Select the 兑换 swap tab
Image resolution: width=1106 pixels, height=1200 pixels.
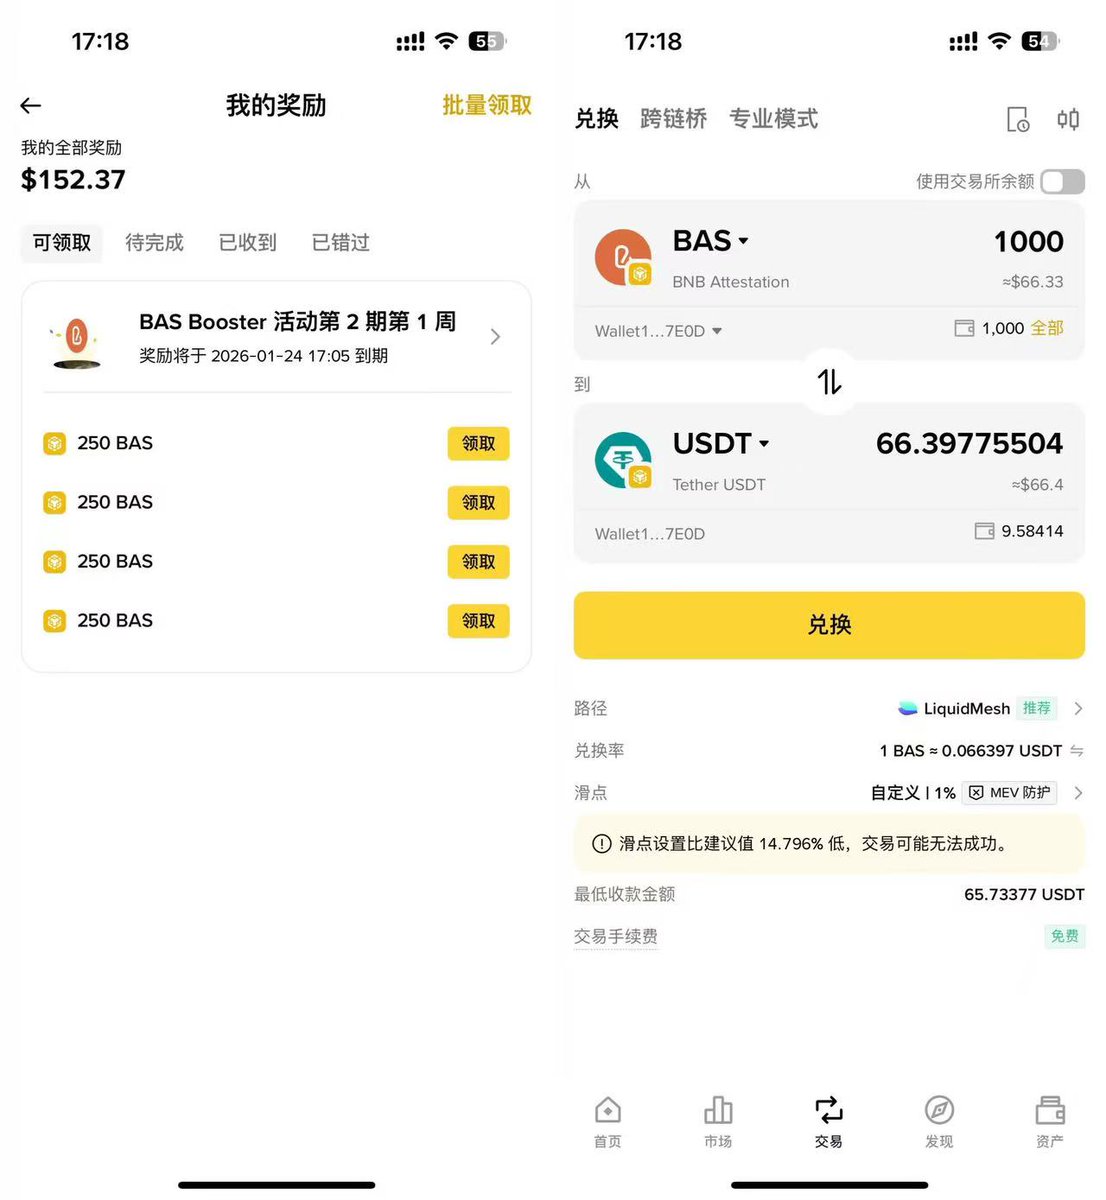(x=597, y=119)
